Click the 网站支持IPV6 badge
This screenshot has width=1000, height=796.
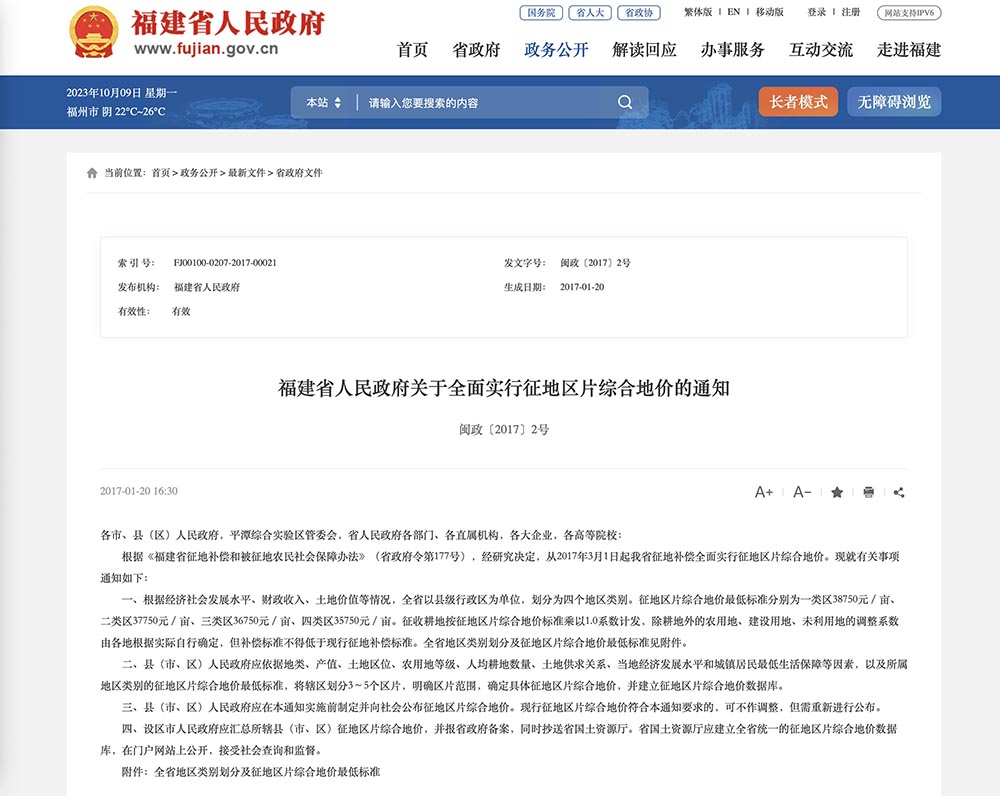tap(909, 12)
